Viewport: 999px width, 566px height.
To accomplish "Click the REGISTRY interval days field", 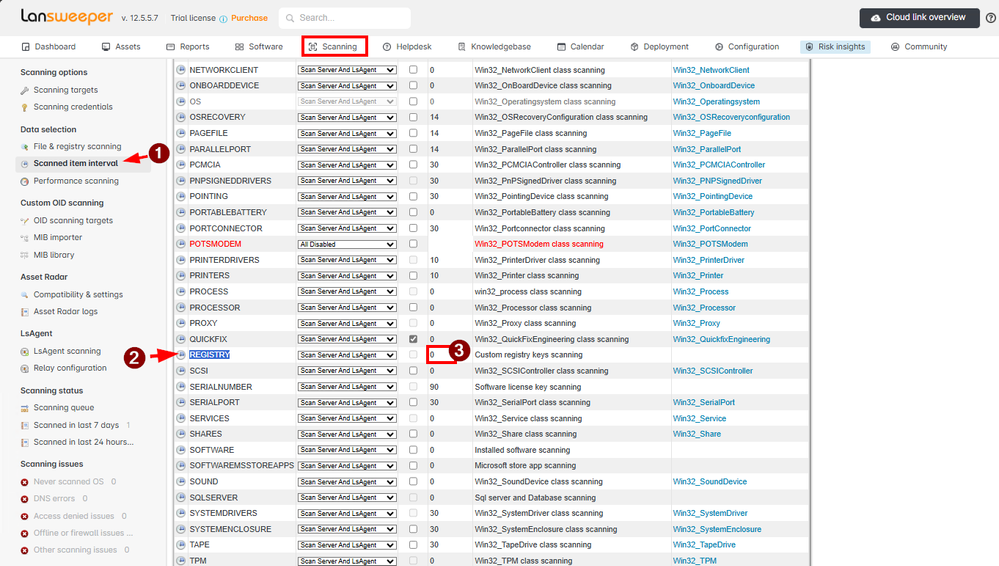I will pyautogui.click(x=440, y=355).
